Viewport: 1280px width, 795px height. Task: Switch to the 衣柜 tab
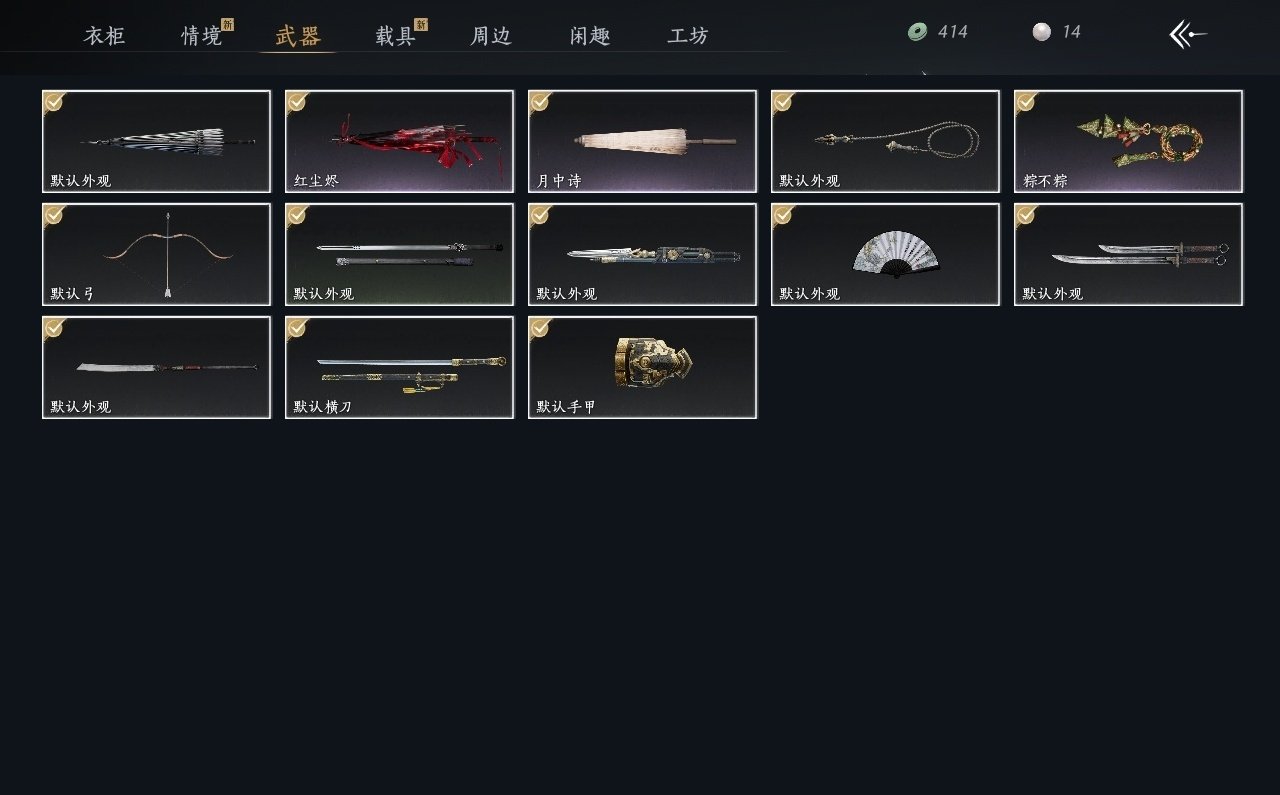click(104, 36)
